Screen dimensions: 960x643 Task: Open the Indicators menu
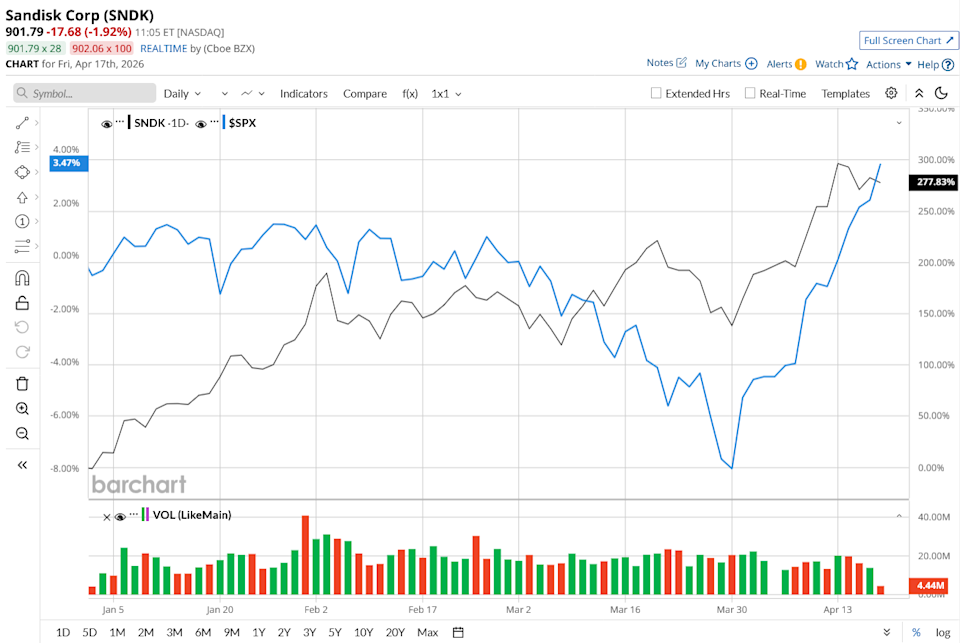tap(303, 93)
